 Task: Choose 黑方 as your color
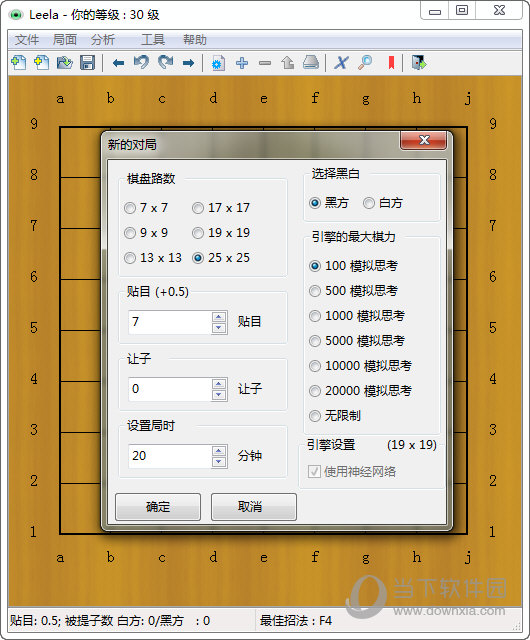tap(329, 202)
